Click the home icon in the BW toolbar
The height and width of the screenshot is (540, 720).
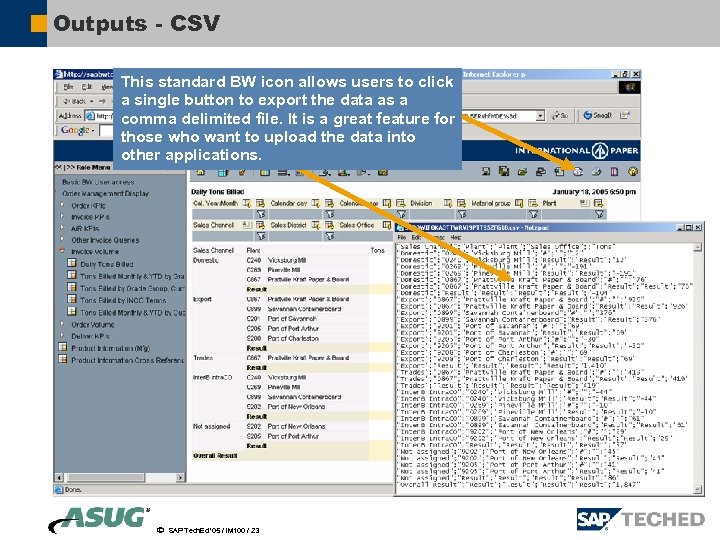click(x=201, y=173)
